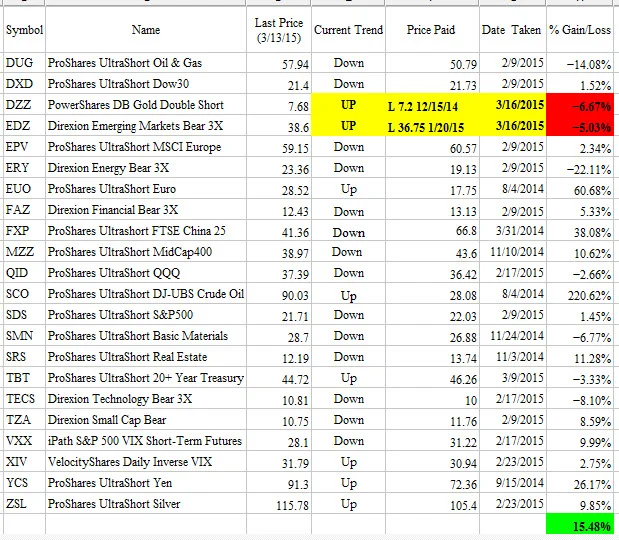Click the SMN symbol cell
The height and width of the screenshot is (540, 619).
(x=24, y=336)
